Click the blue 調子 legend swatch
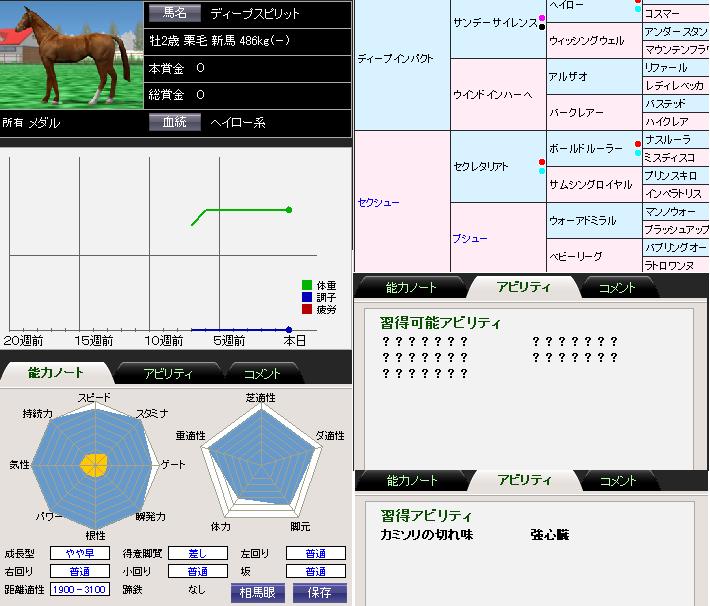The height and width of the screenshot is (606, 710). click(x=307, y=297)
